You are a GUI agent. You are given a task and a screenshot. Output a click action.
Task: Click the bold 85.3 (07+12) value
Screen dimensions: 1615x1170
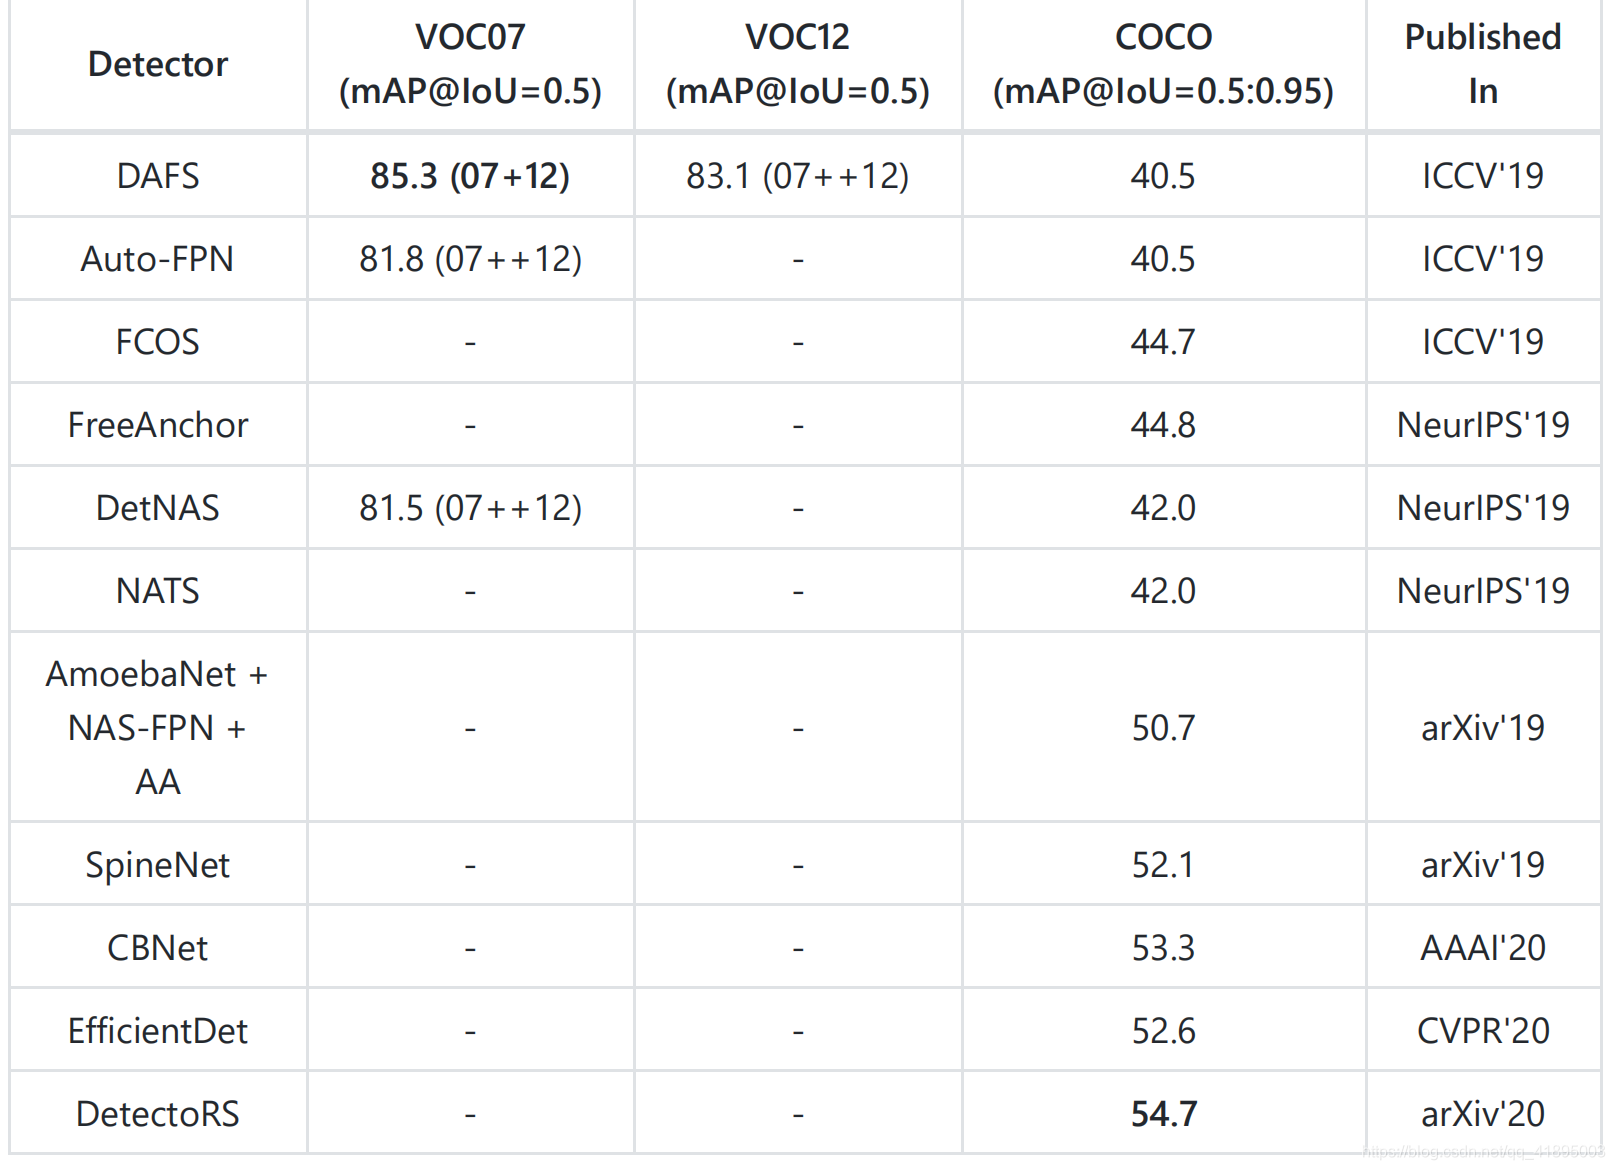(x=470, y=176)
